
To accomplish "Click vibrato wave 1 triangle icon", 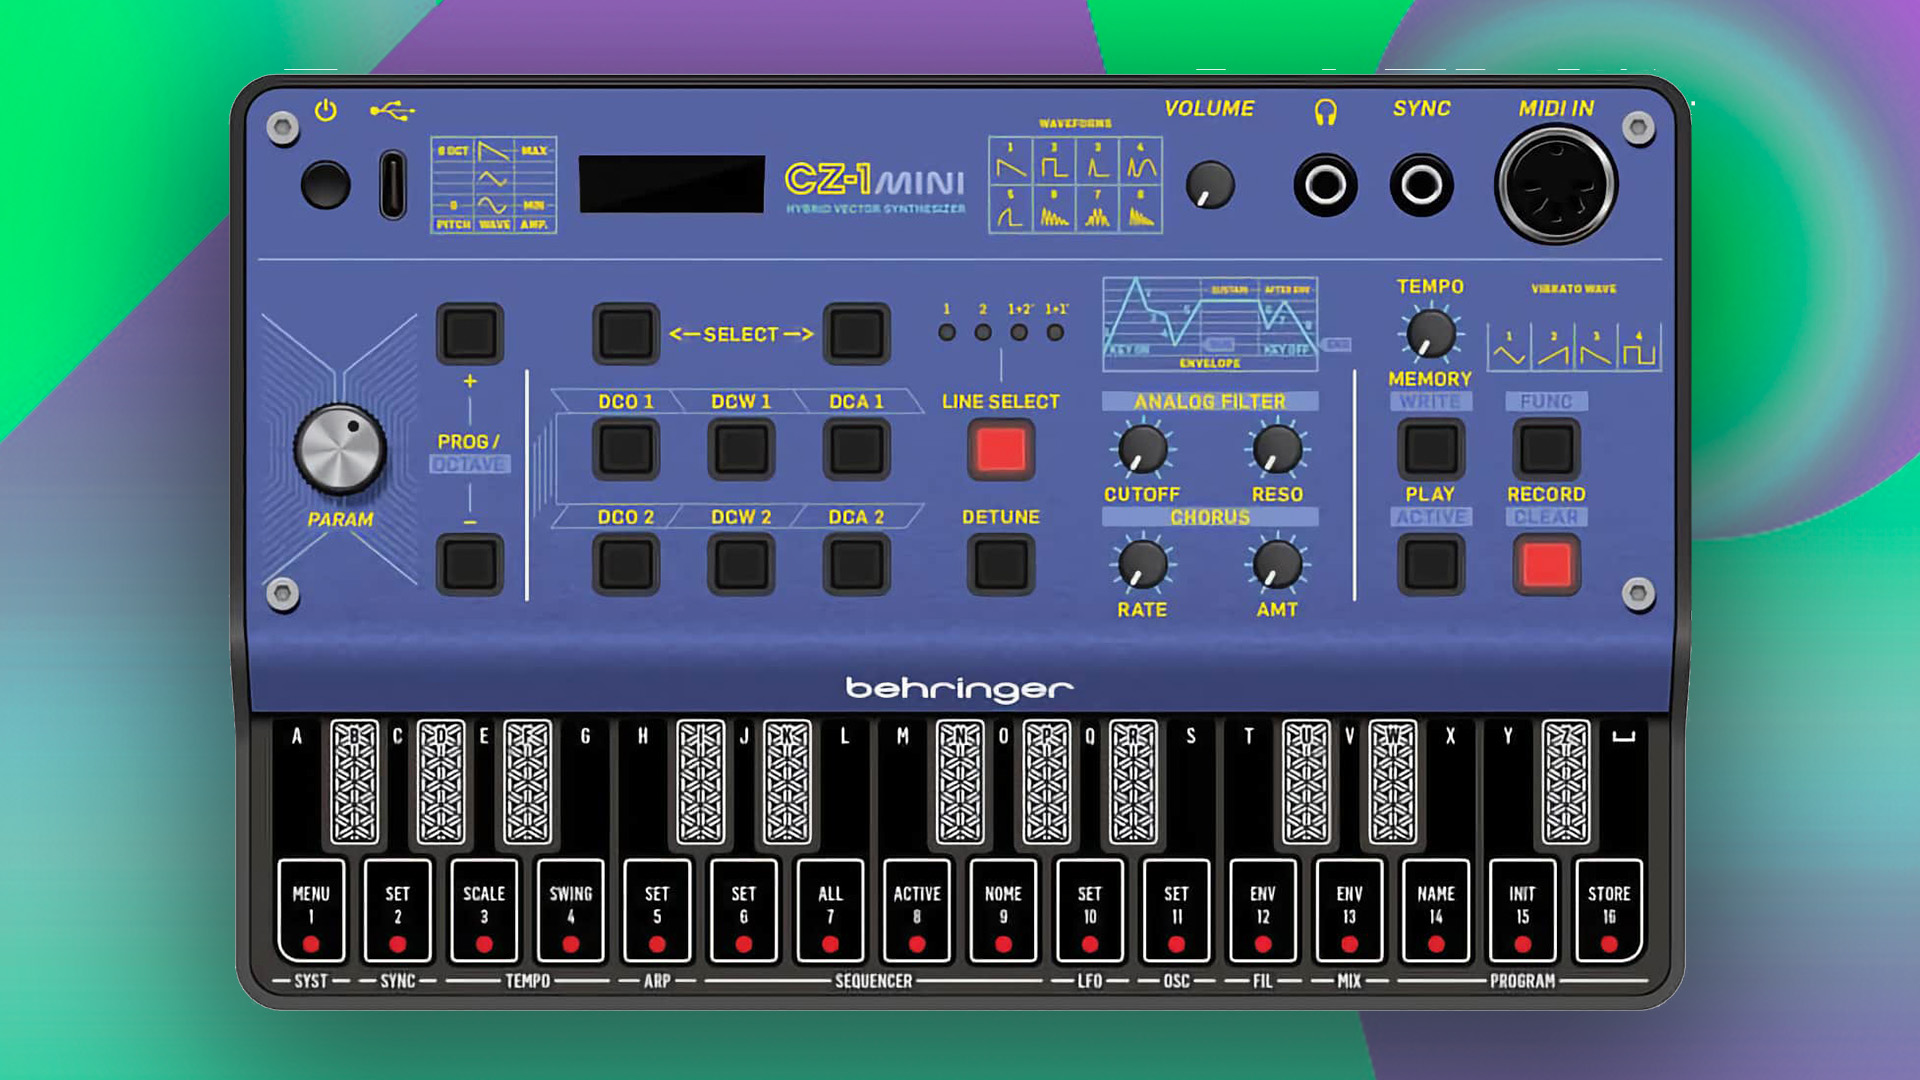I will [x=1509, y=347].
